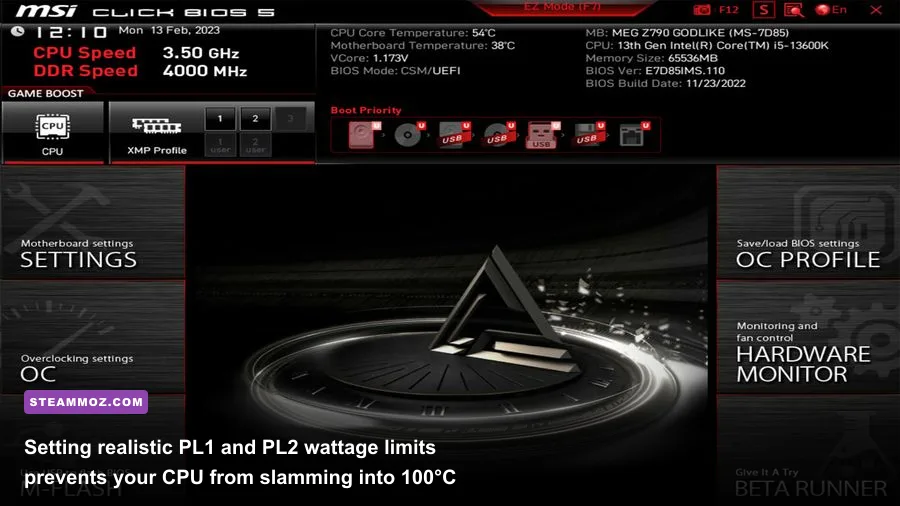Click Motherboard Temperature 38°C reading
900x506 pixels.
coord(422,45)
